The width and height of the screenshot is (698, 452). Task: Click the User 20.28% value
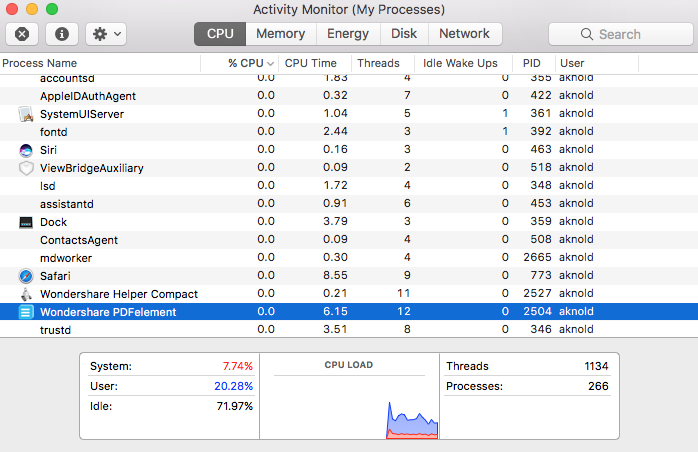(234, 386)
